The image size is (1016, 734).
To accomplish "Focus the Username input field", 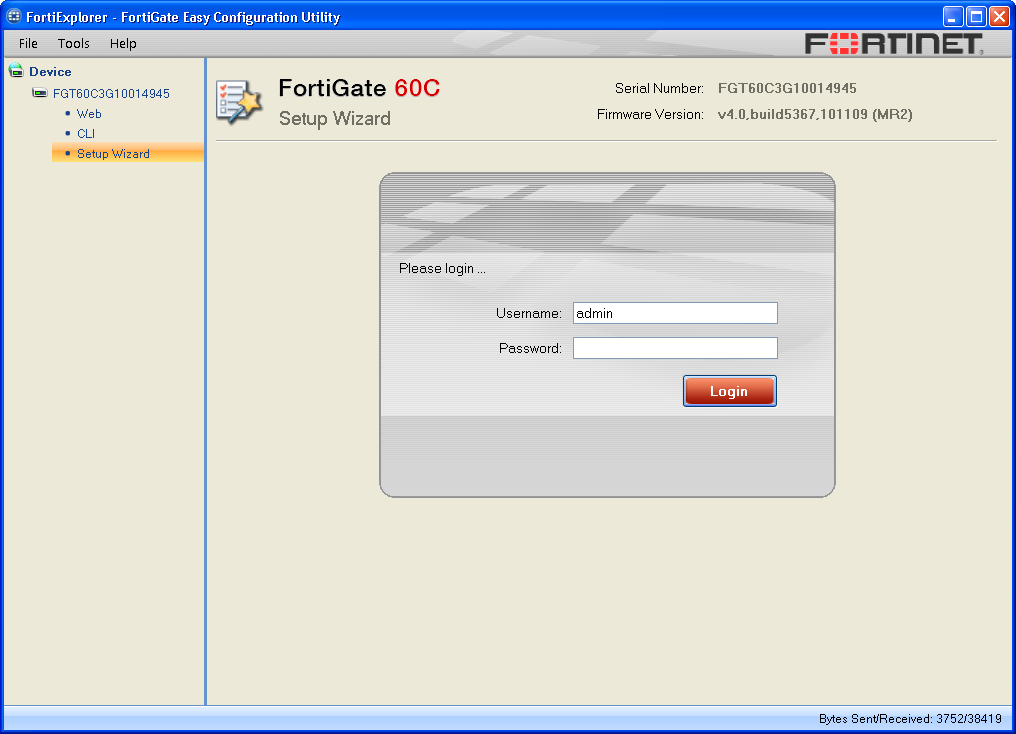I will 675,313.
